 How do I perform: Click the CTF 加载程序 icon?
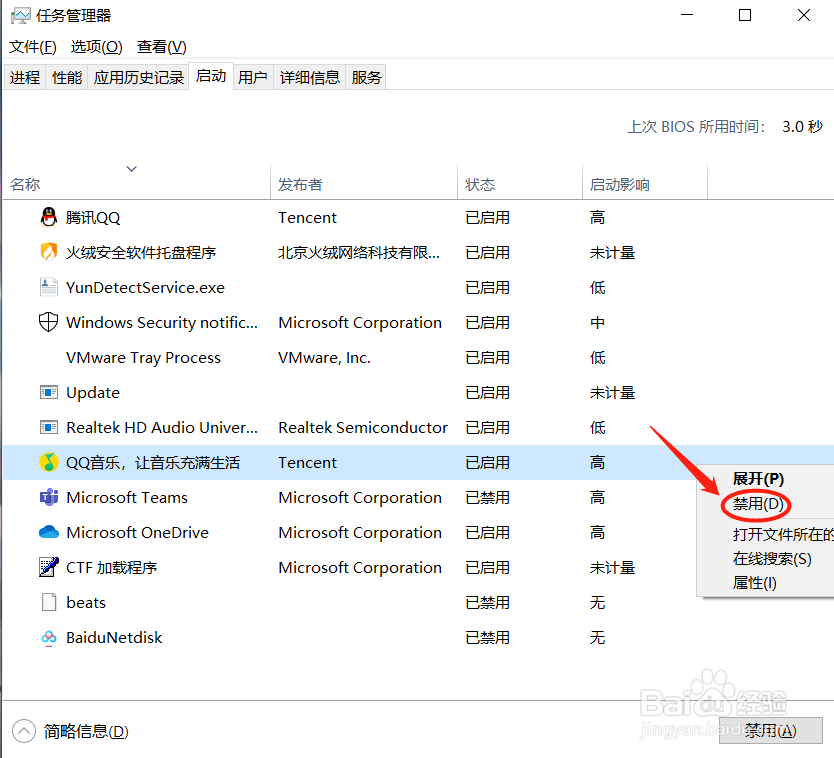48,567
